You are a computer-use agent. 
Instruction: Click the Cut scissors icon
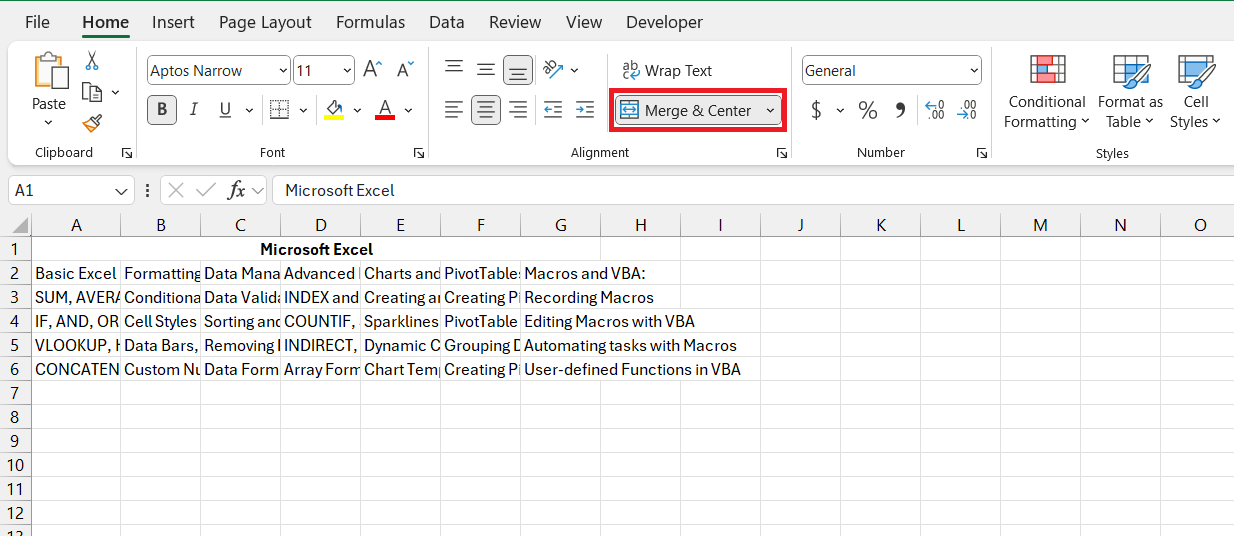coord(92,61)
